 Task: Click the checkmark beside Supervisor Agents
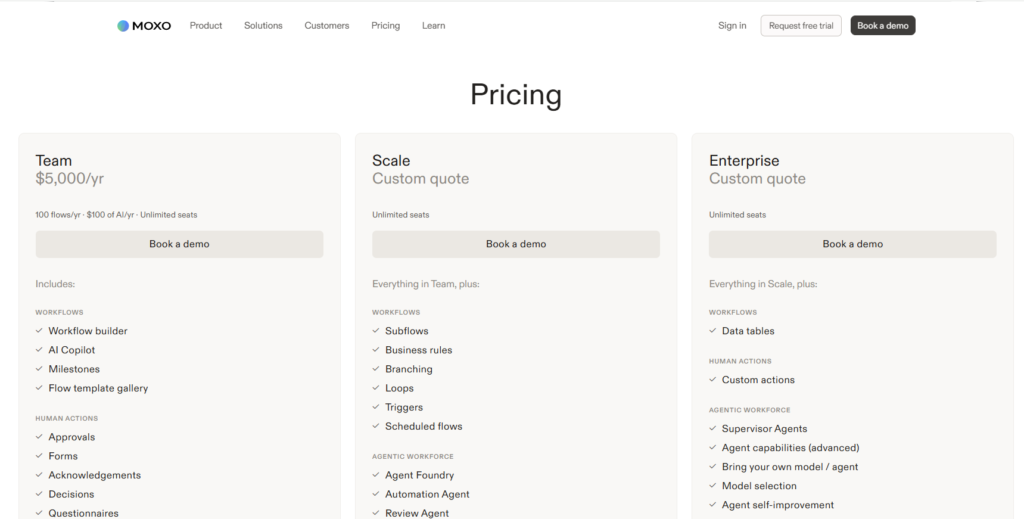tap(712, 428)
